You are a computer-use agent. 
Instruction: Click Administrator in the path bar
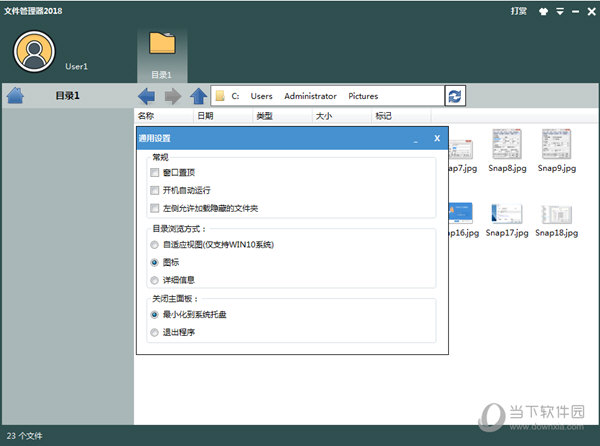click(310, 97)
